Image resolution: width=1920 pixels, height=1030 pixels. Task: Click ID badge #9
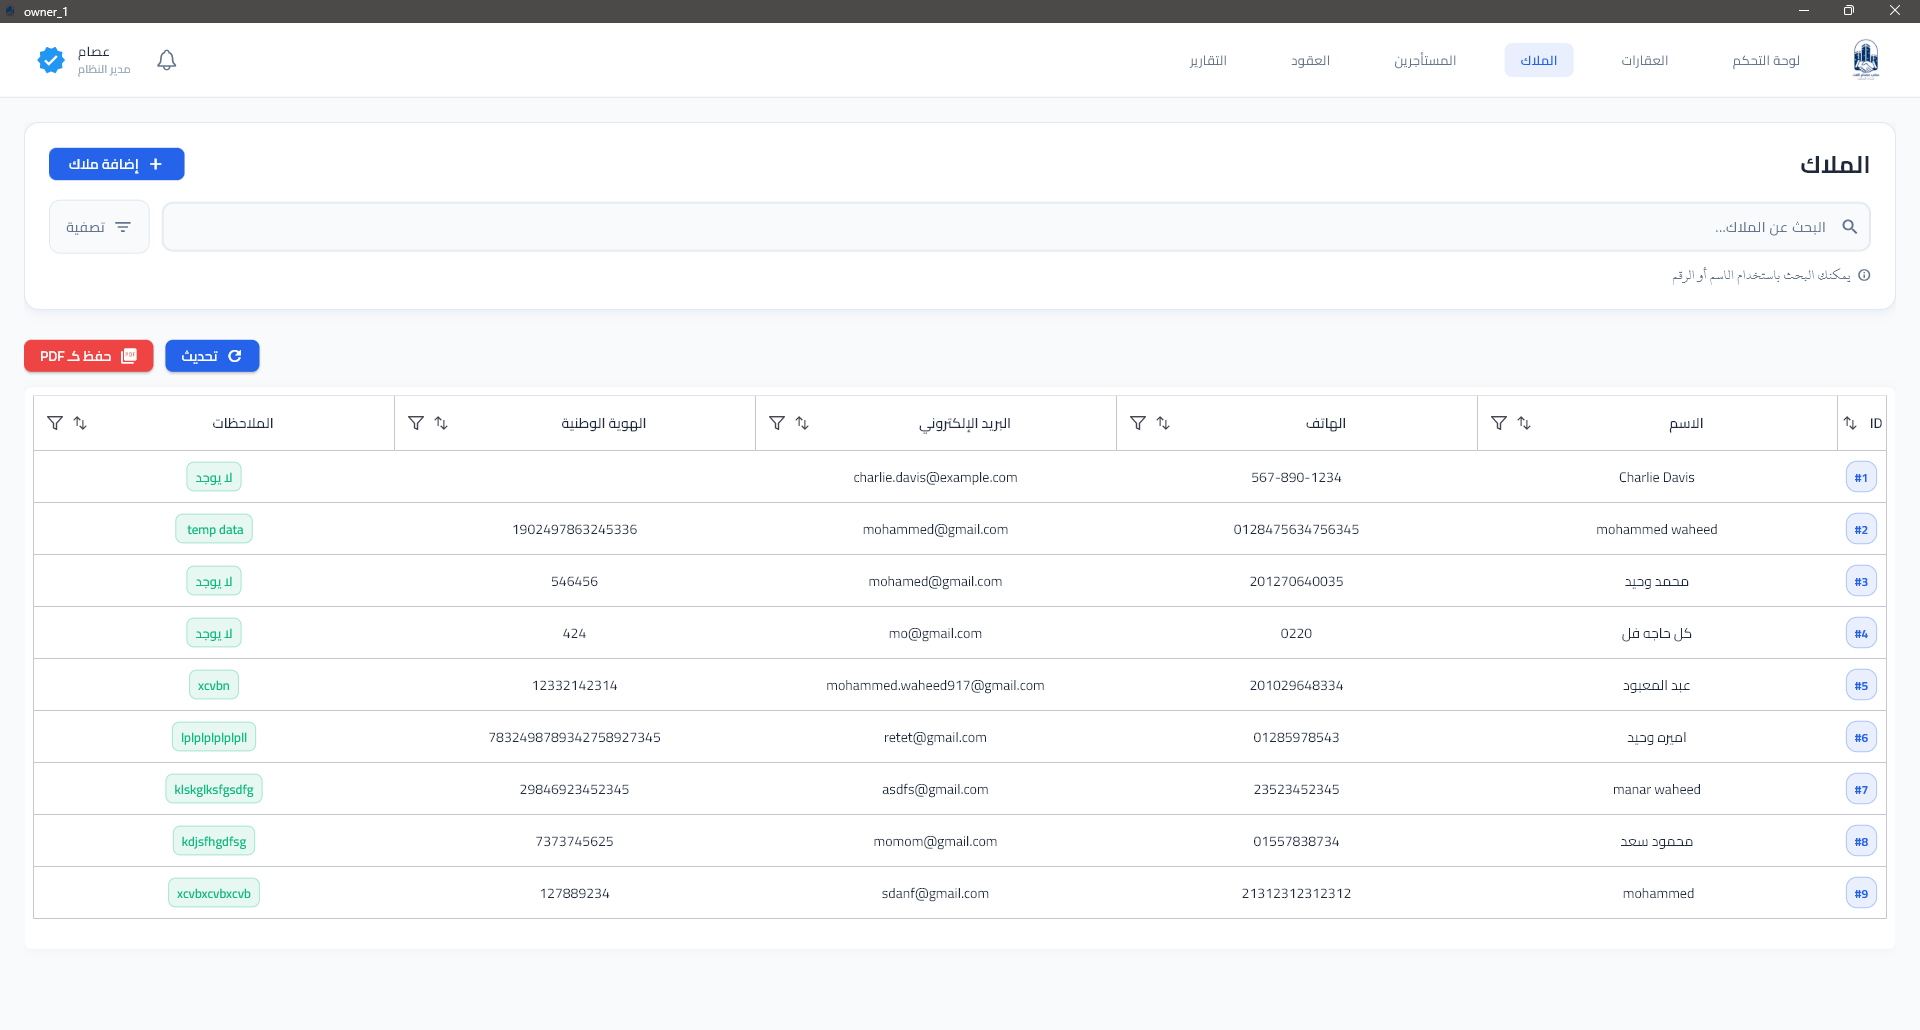[x=1861, y=893]
